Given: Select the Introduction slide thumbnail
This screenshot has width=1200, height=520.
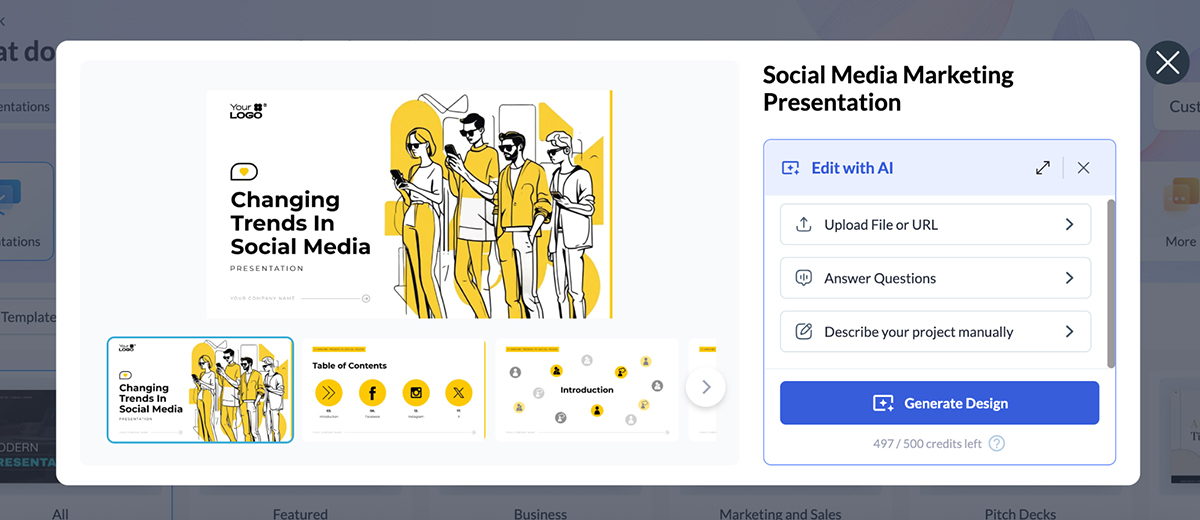Looking at the screenshot, I should [586, 389].
